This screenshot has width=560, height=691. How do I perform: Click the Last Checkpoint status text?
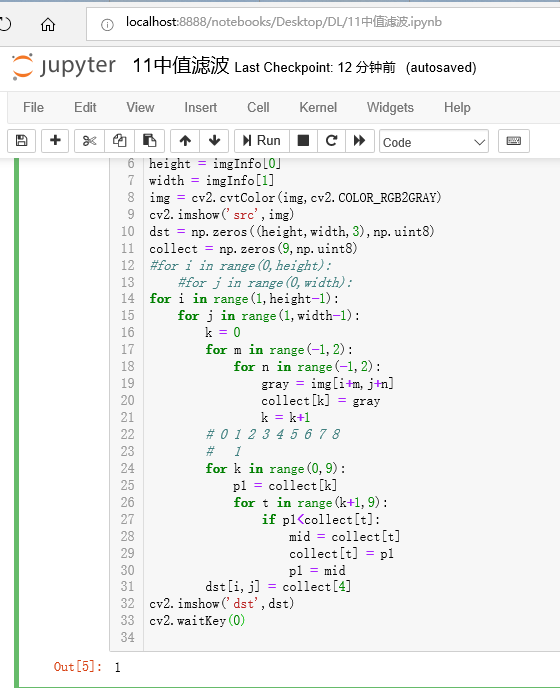click(x=315, y=67)
